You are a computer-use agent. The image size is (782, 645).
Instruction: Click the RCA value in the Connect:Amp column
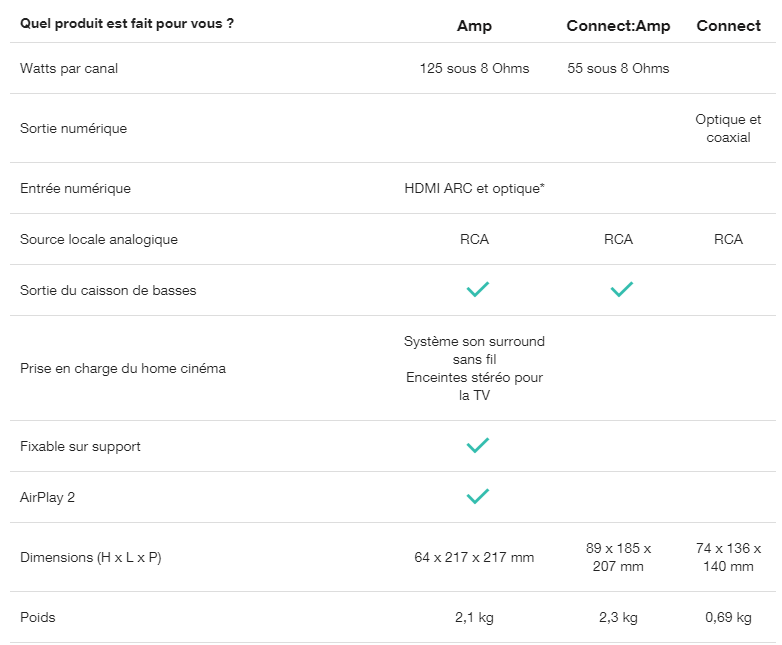[x=618, y=239]
